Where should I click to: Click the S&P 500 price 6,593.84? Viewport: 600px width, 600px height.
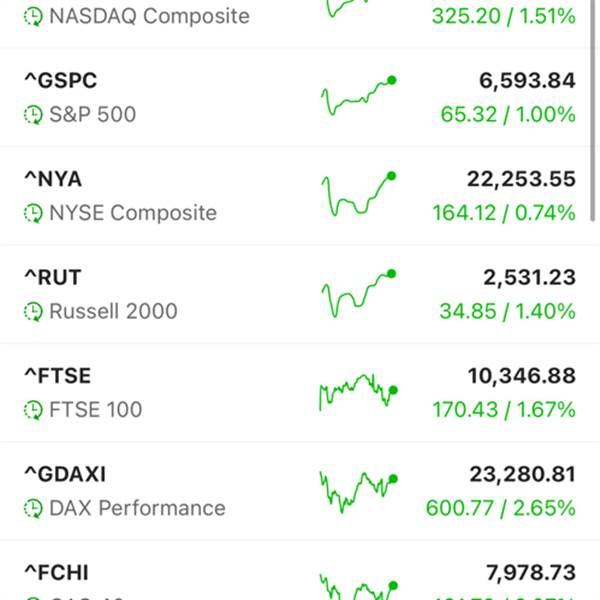click(x=522, y=81)
